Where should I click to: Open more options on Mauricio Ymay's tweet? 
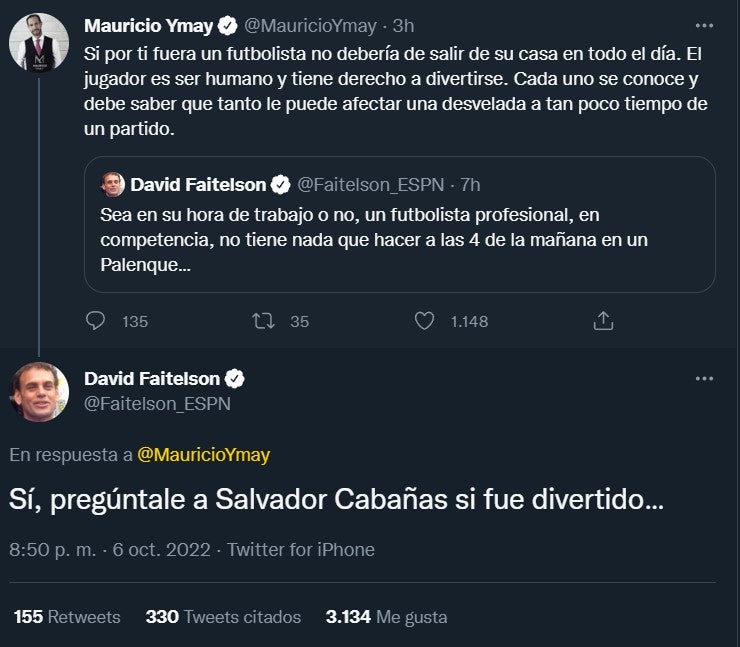[704, 24]
